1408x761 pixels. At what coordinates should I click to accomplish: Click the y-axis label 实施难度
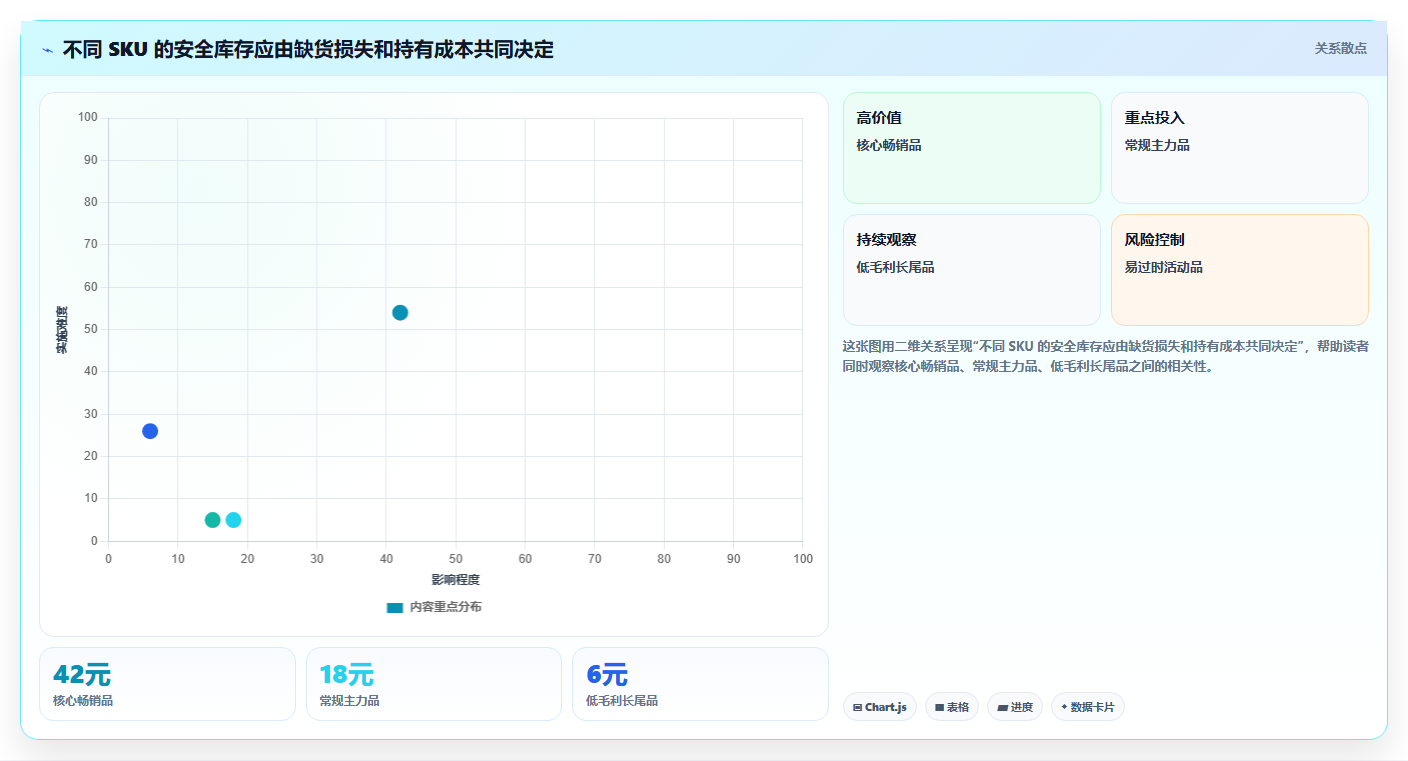coord(62,330)
